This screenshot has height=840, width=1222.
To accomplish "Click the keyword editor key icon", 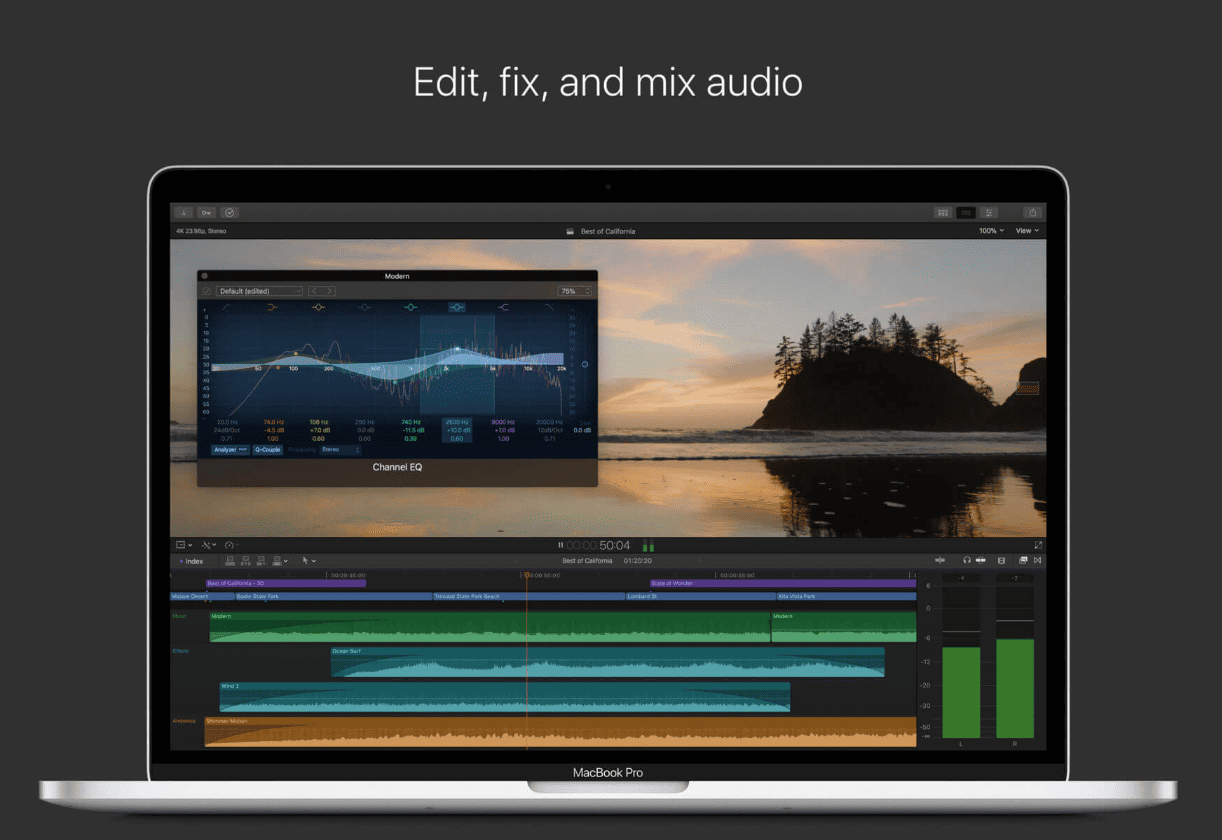I will coord(206,212).
